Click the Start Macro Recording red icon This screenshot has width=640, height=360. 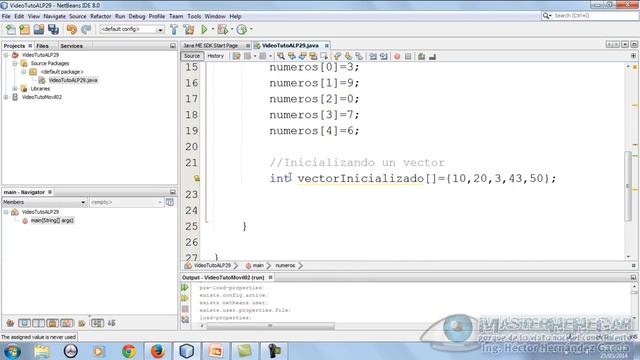point(397,56)
